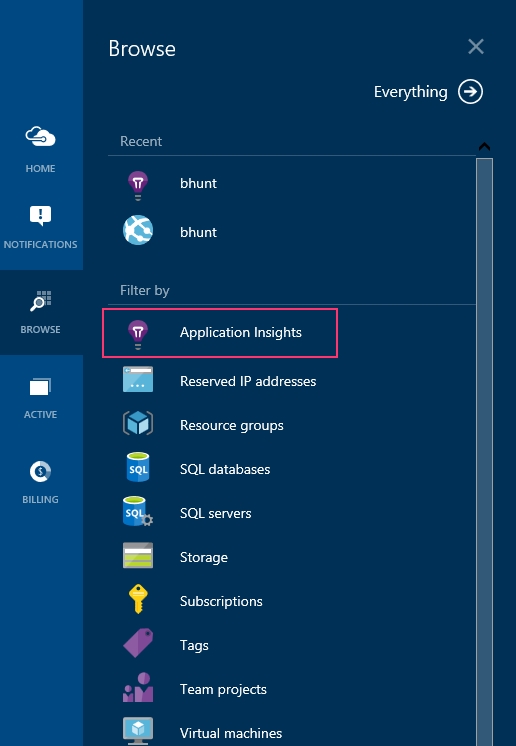This screenshot has width=516, height=746.
Task: Select the BILLING label in the sidebar
Action: coord(40,500)
